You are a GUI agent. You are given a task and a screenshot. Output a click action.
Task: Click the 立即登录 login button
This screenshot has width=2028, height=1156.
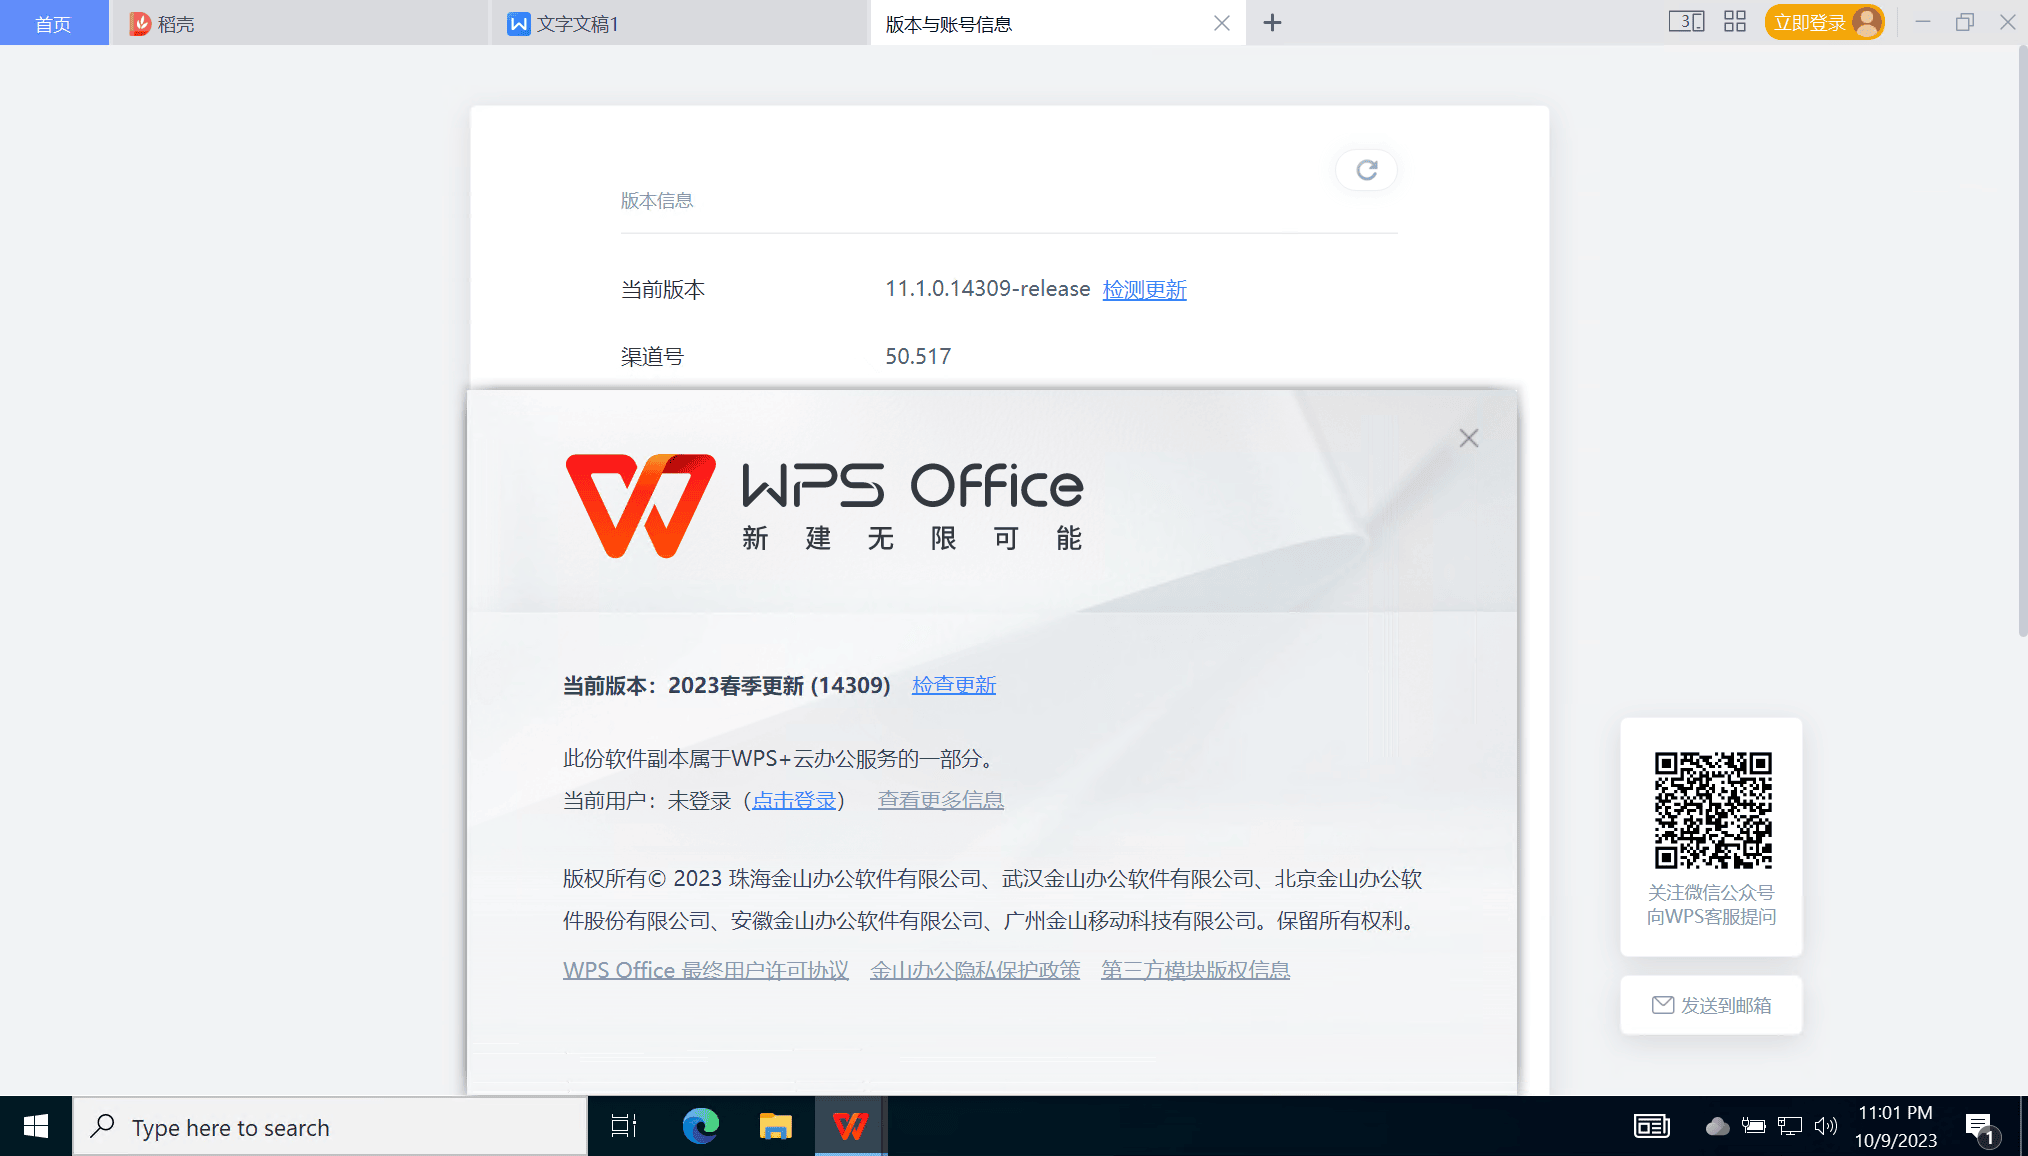(1810, 23)
